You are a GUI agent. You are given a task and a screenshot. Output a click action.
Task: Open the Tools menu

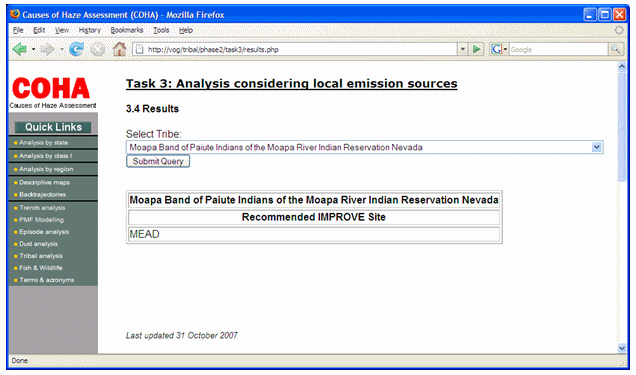[161, 30]
